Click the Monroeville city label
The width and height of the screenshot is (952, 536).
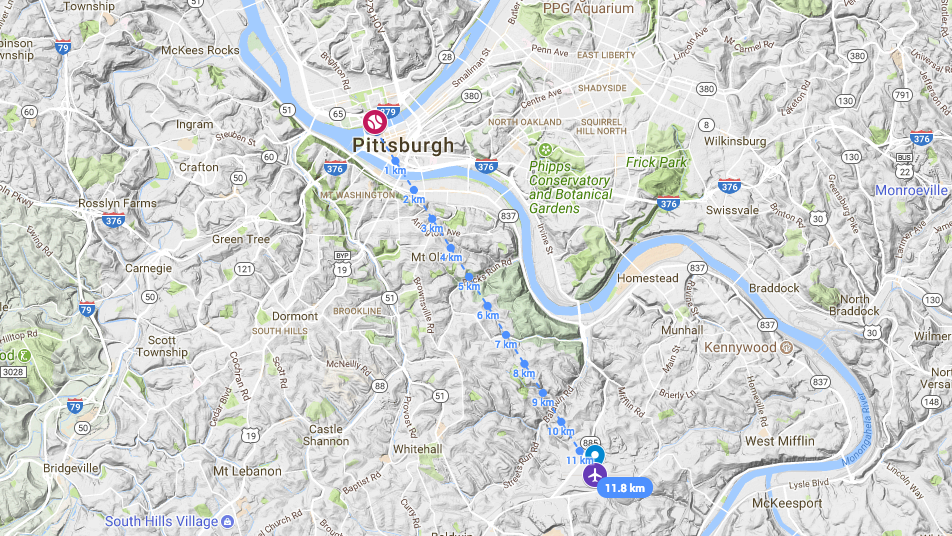click(911, 191)
